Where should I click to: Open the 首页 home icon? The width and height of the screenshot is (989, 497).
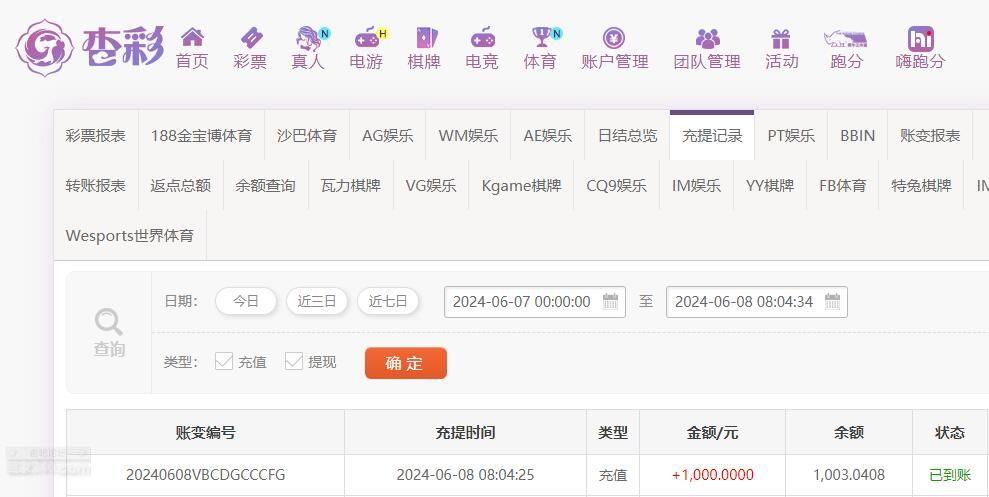192,38
